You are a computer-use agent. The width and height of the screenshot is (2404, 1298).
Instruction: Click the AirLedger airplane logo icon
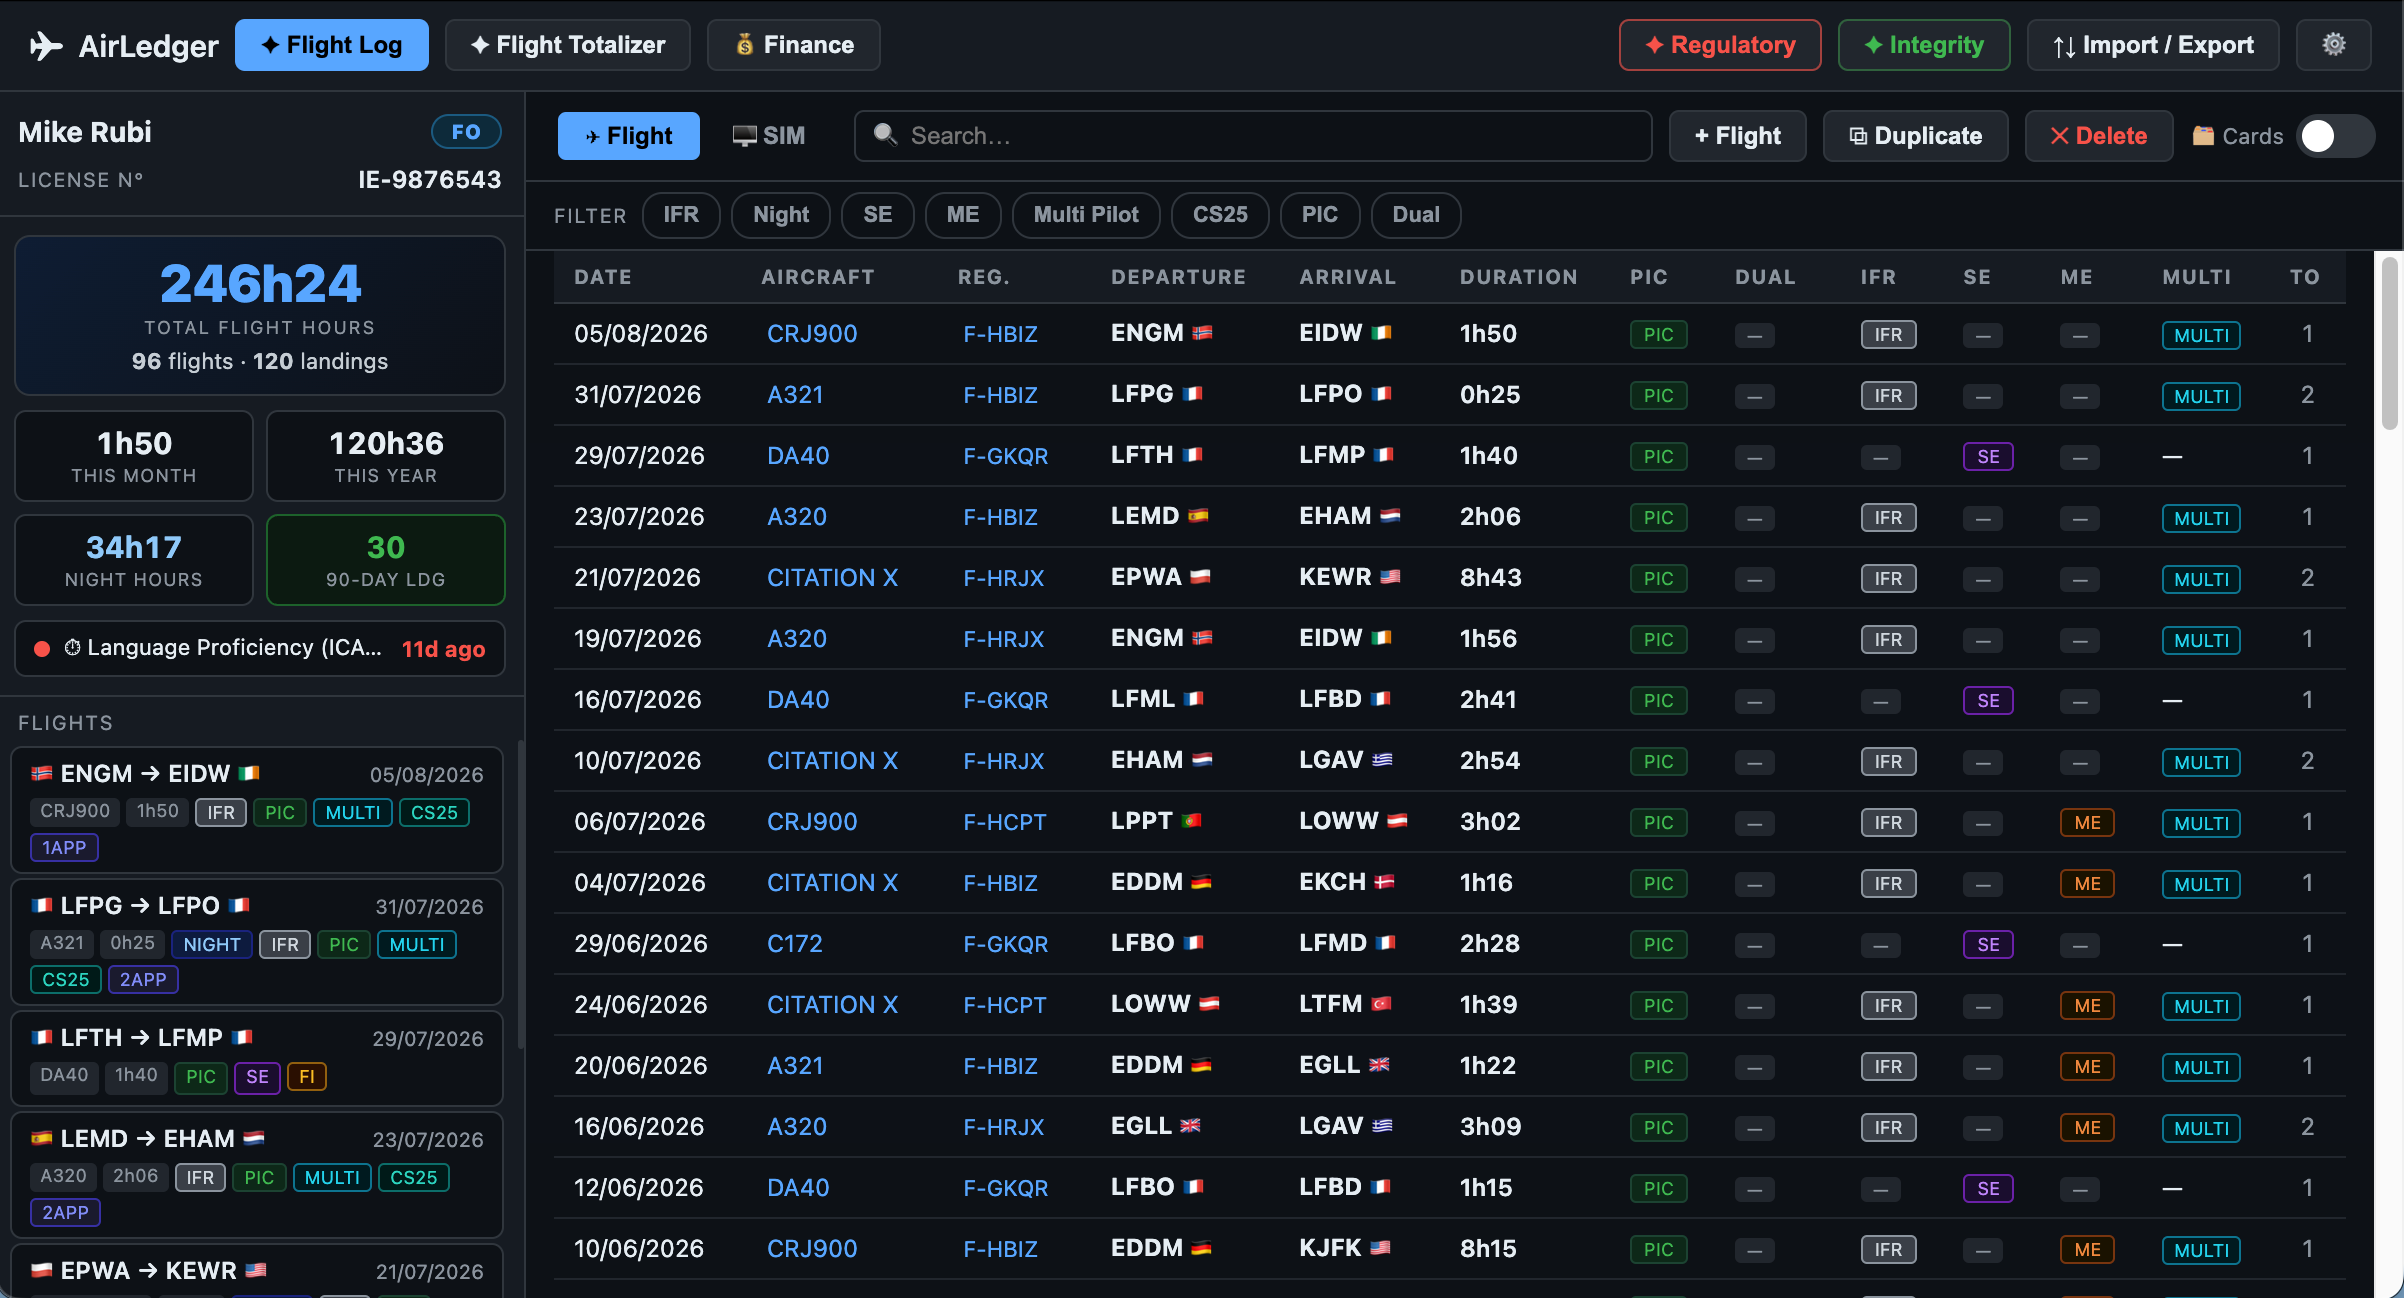tap(46, 45)
